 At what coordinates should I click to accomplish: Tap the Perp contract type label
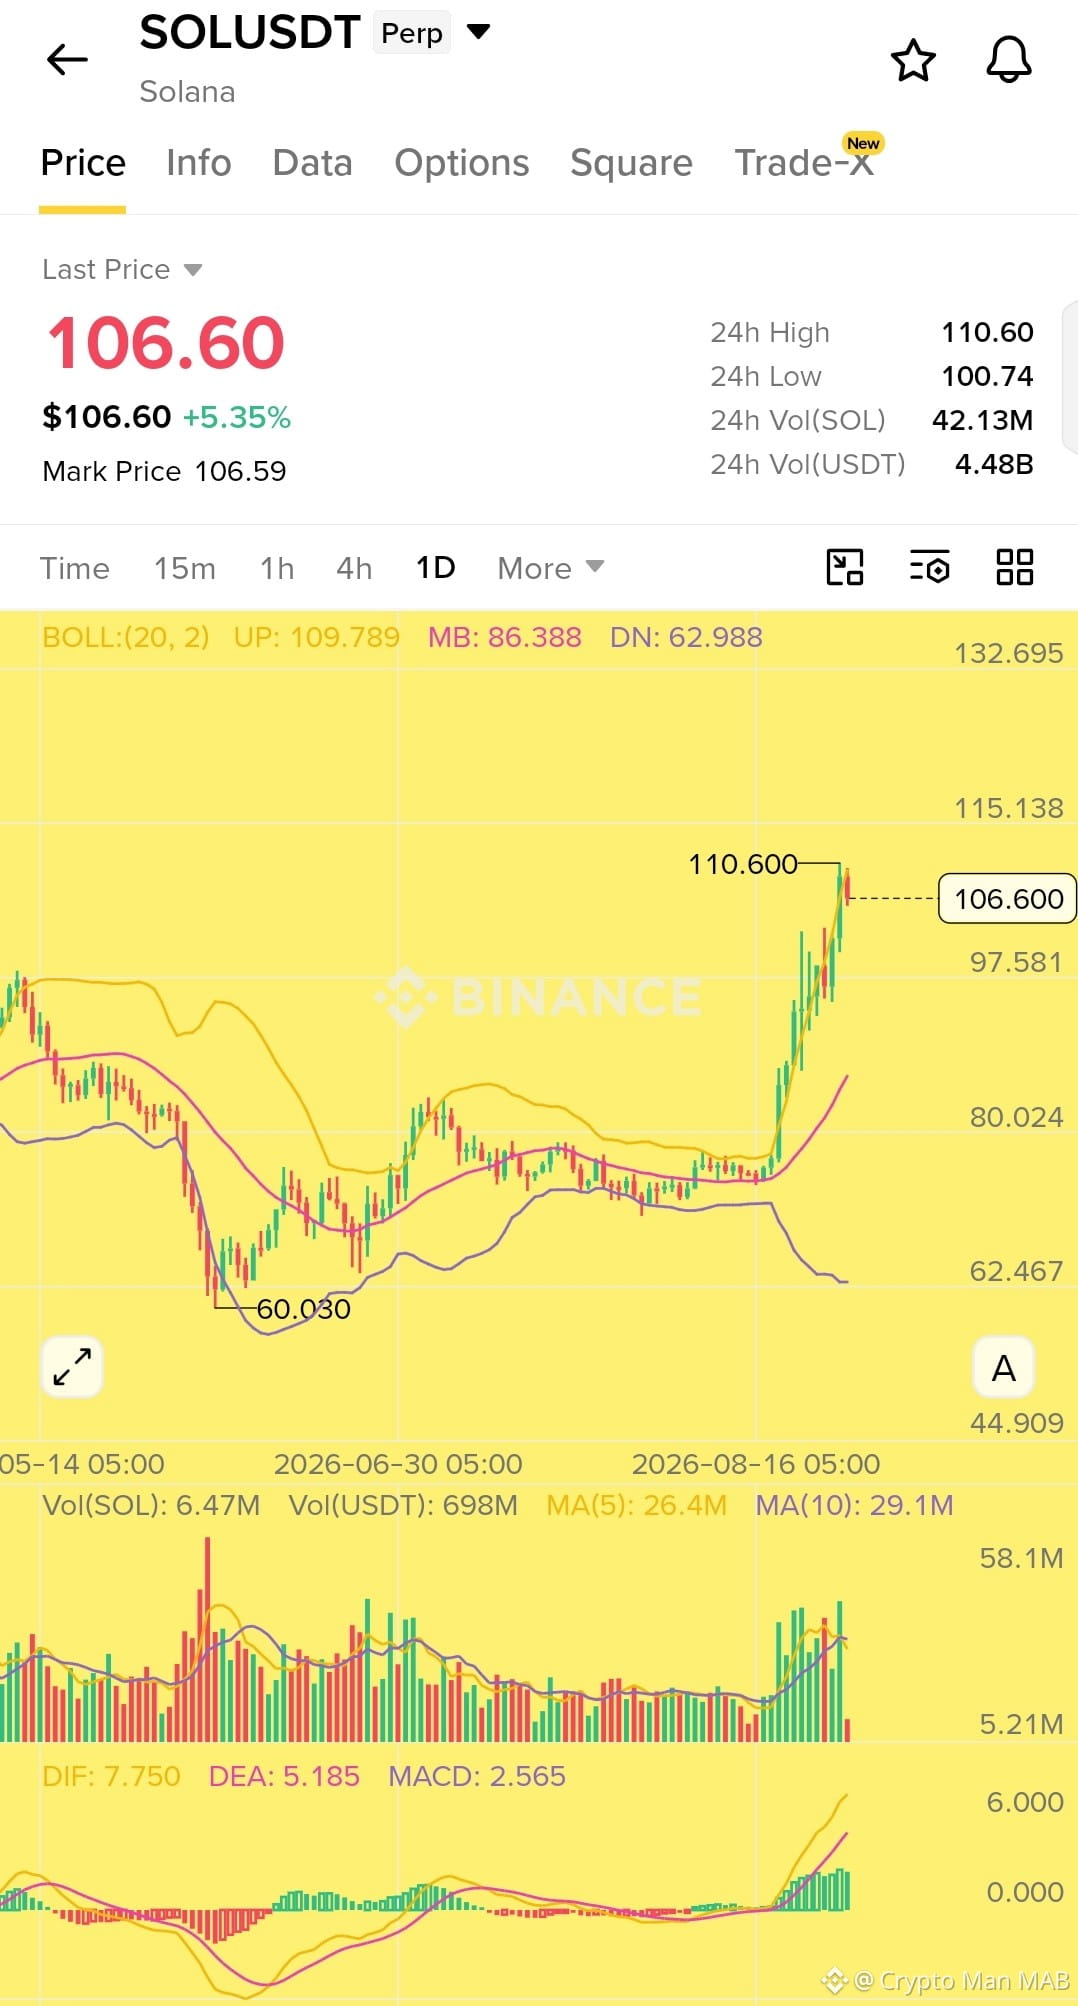[412, 33]
